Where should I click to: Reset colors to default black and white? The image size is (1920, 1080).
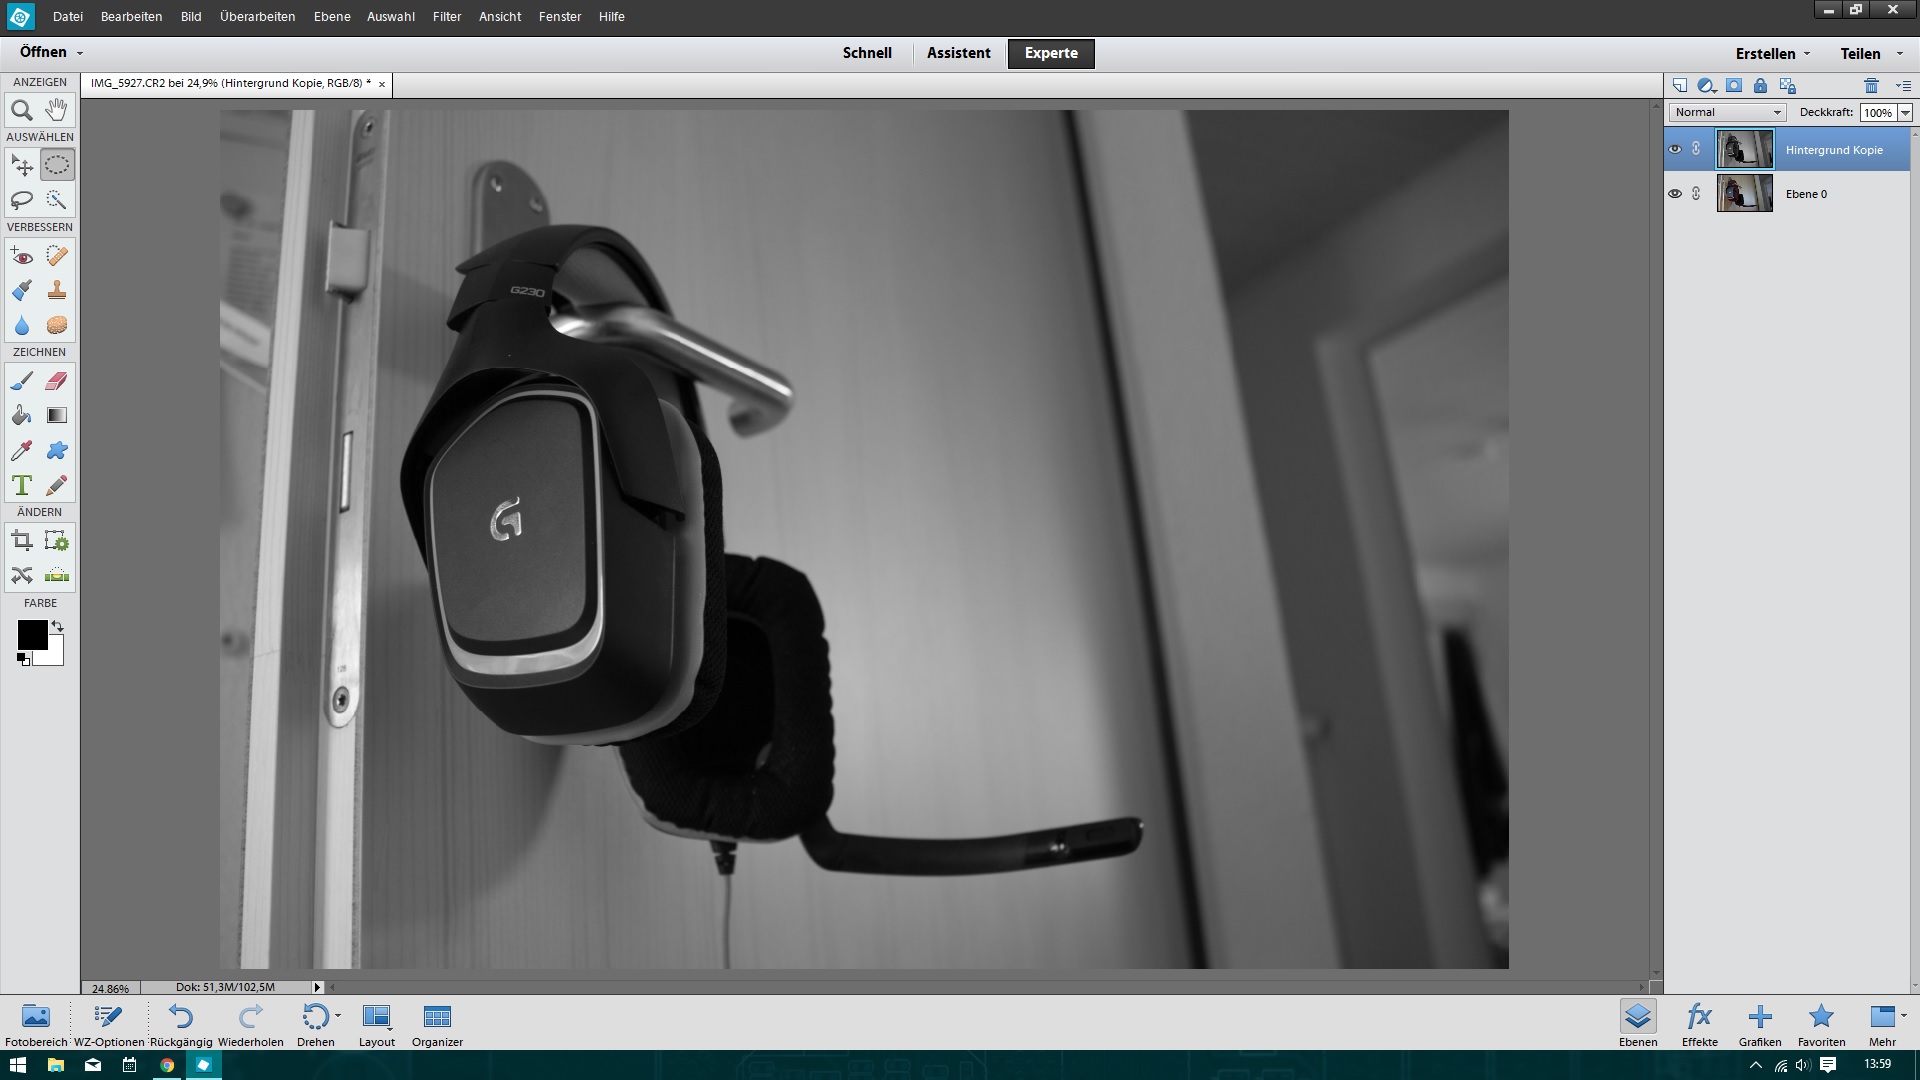point(23,658)
